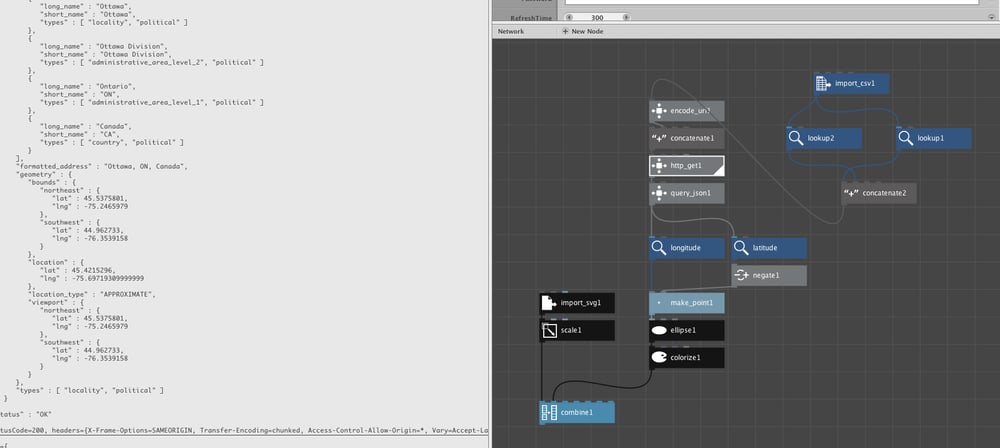Select the http_get1 node
Screen dimensions: 1000x448
(686, 166)
